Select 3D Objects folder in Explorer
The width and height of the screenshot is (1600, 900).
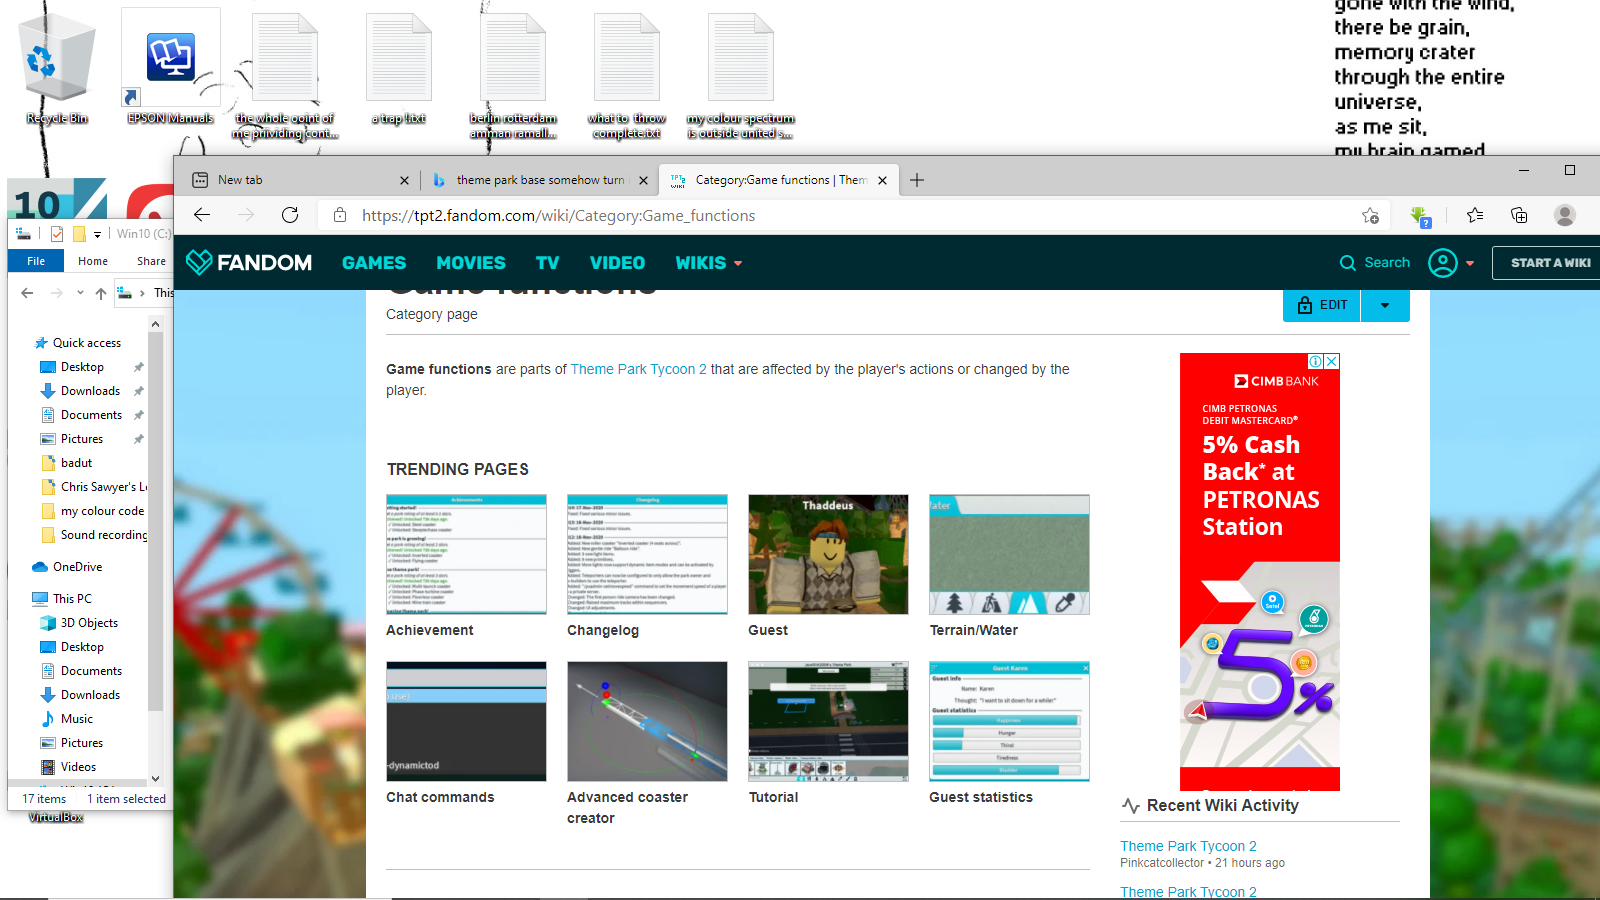[89, 623]
